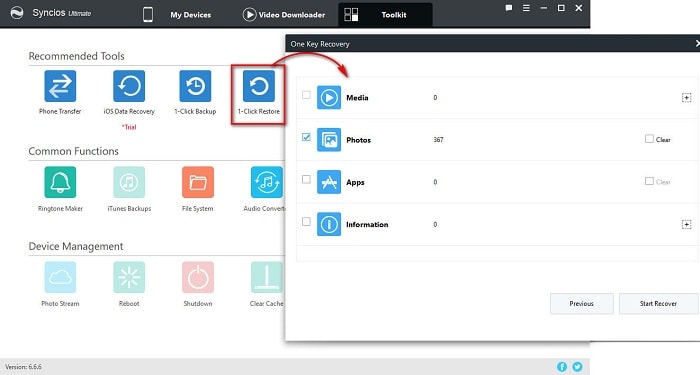Switch to My Devices tab
The image size is (700, 375).
[191, 15]
